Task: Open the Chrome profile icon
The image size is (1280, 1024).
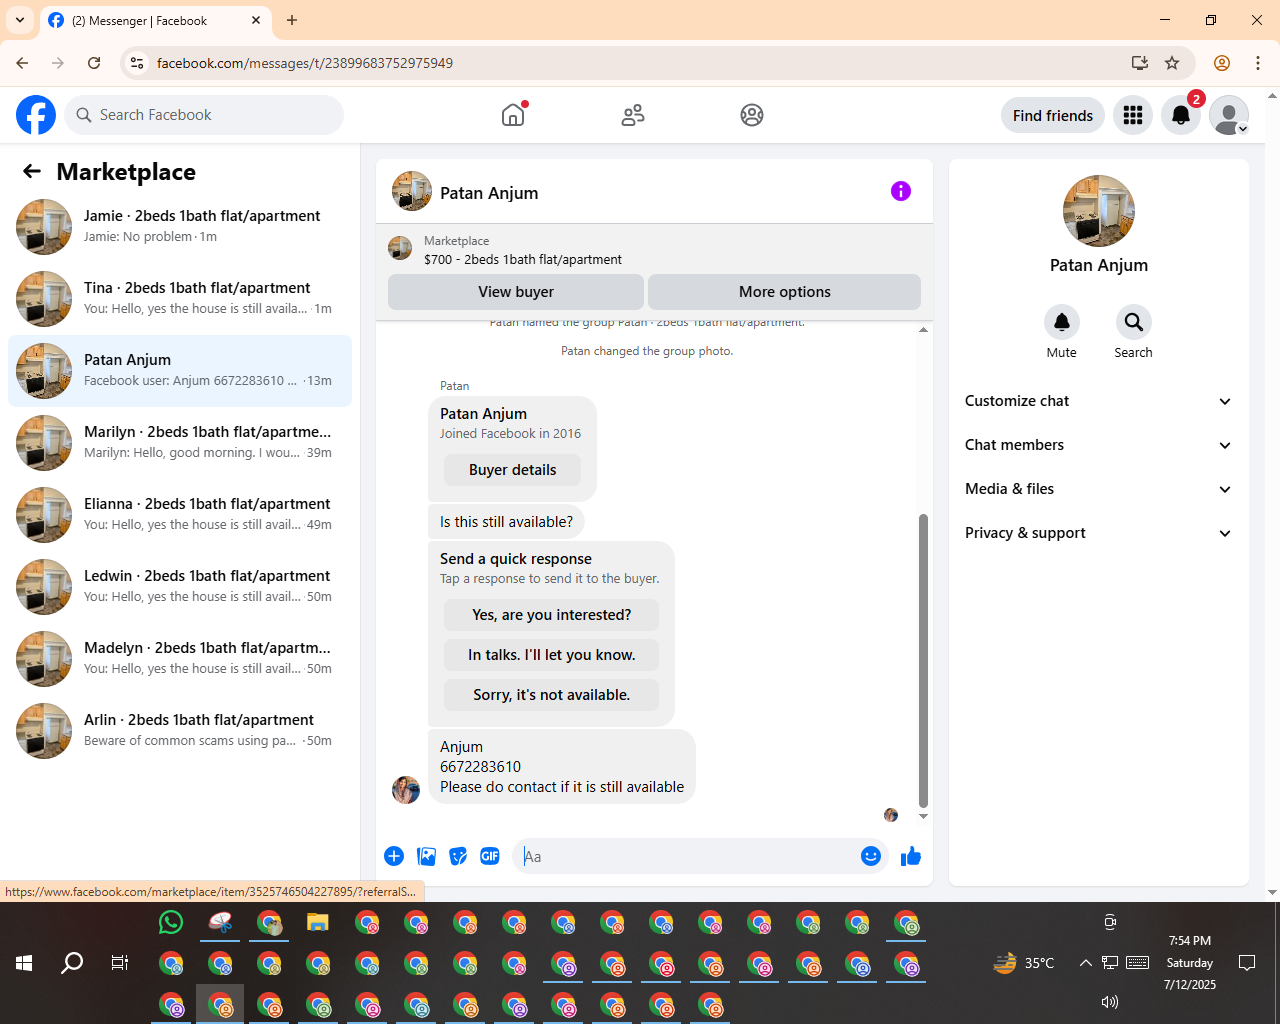Action: 1222,63
